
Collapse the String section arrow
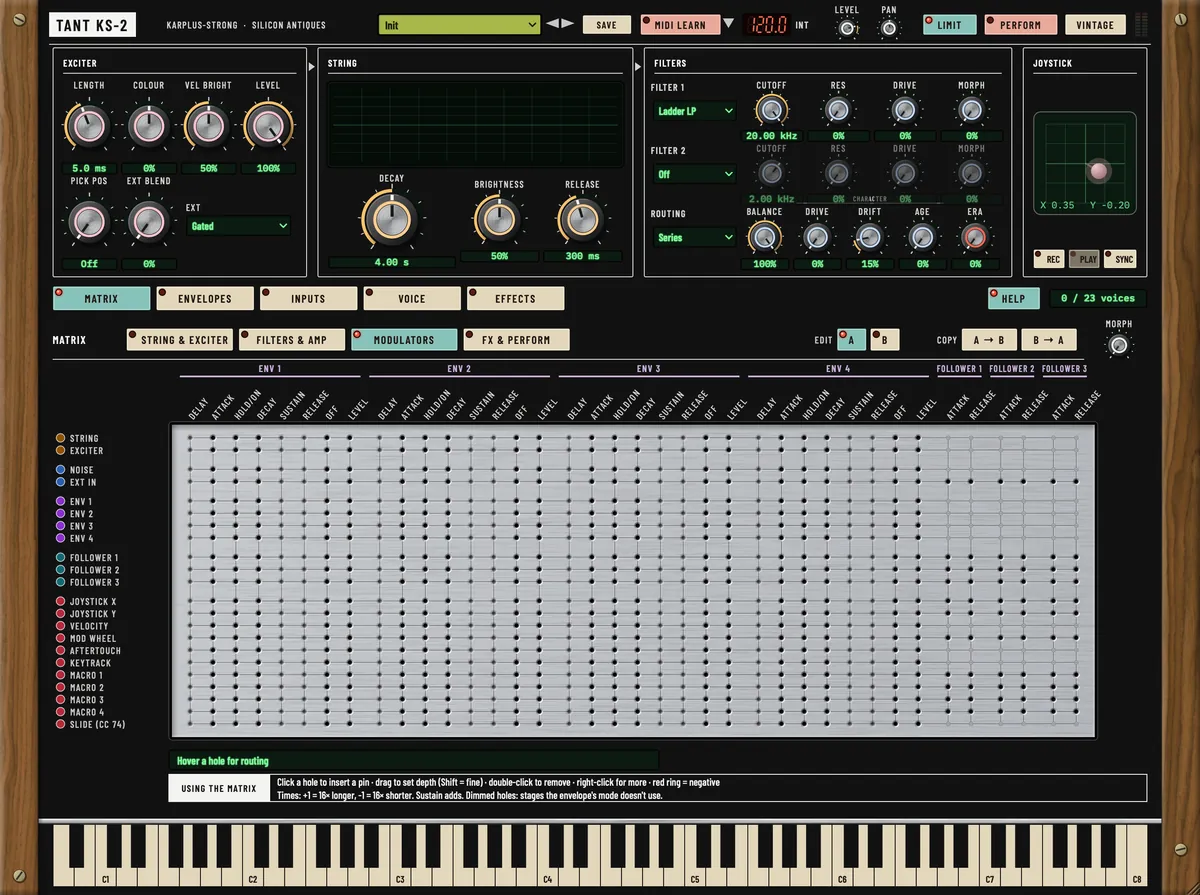pos(312,67)
